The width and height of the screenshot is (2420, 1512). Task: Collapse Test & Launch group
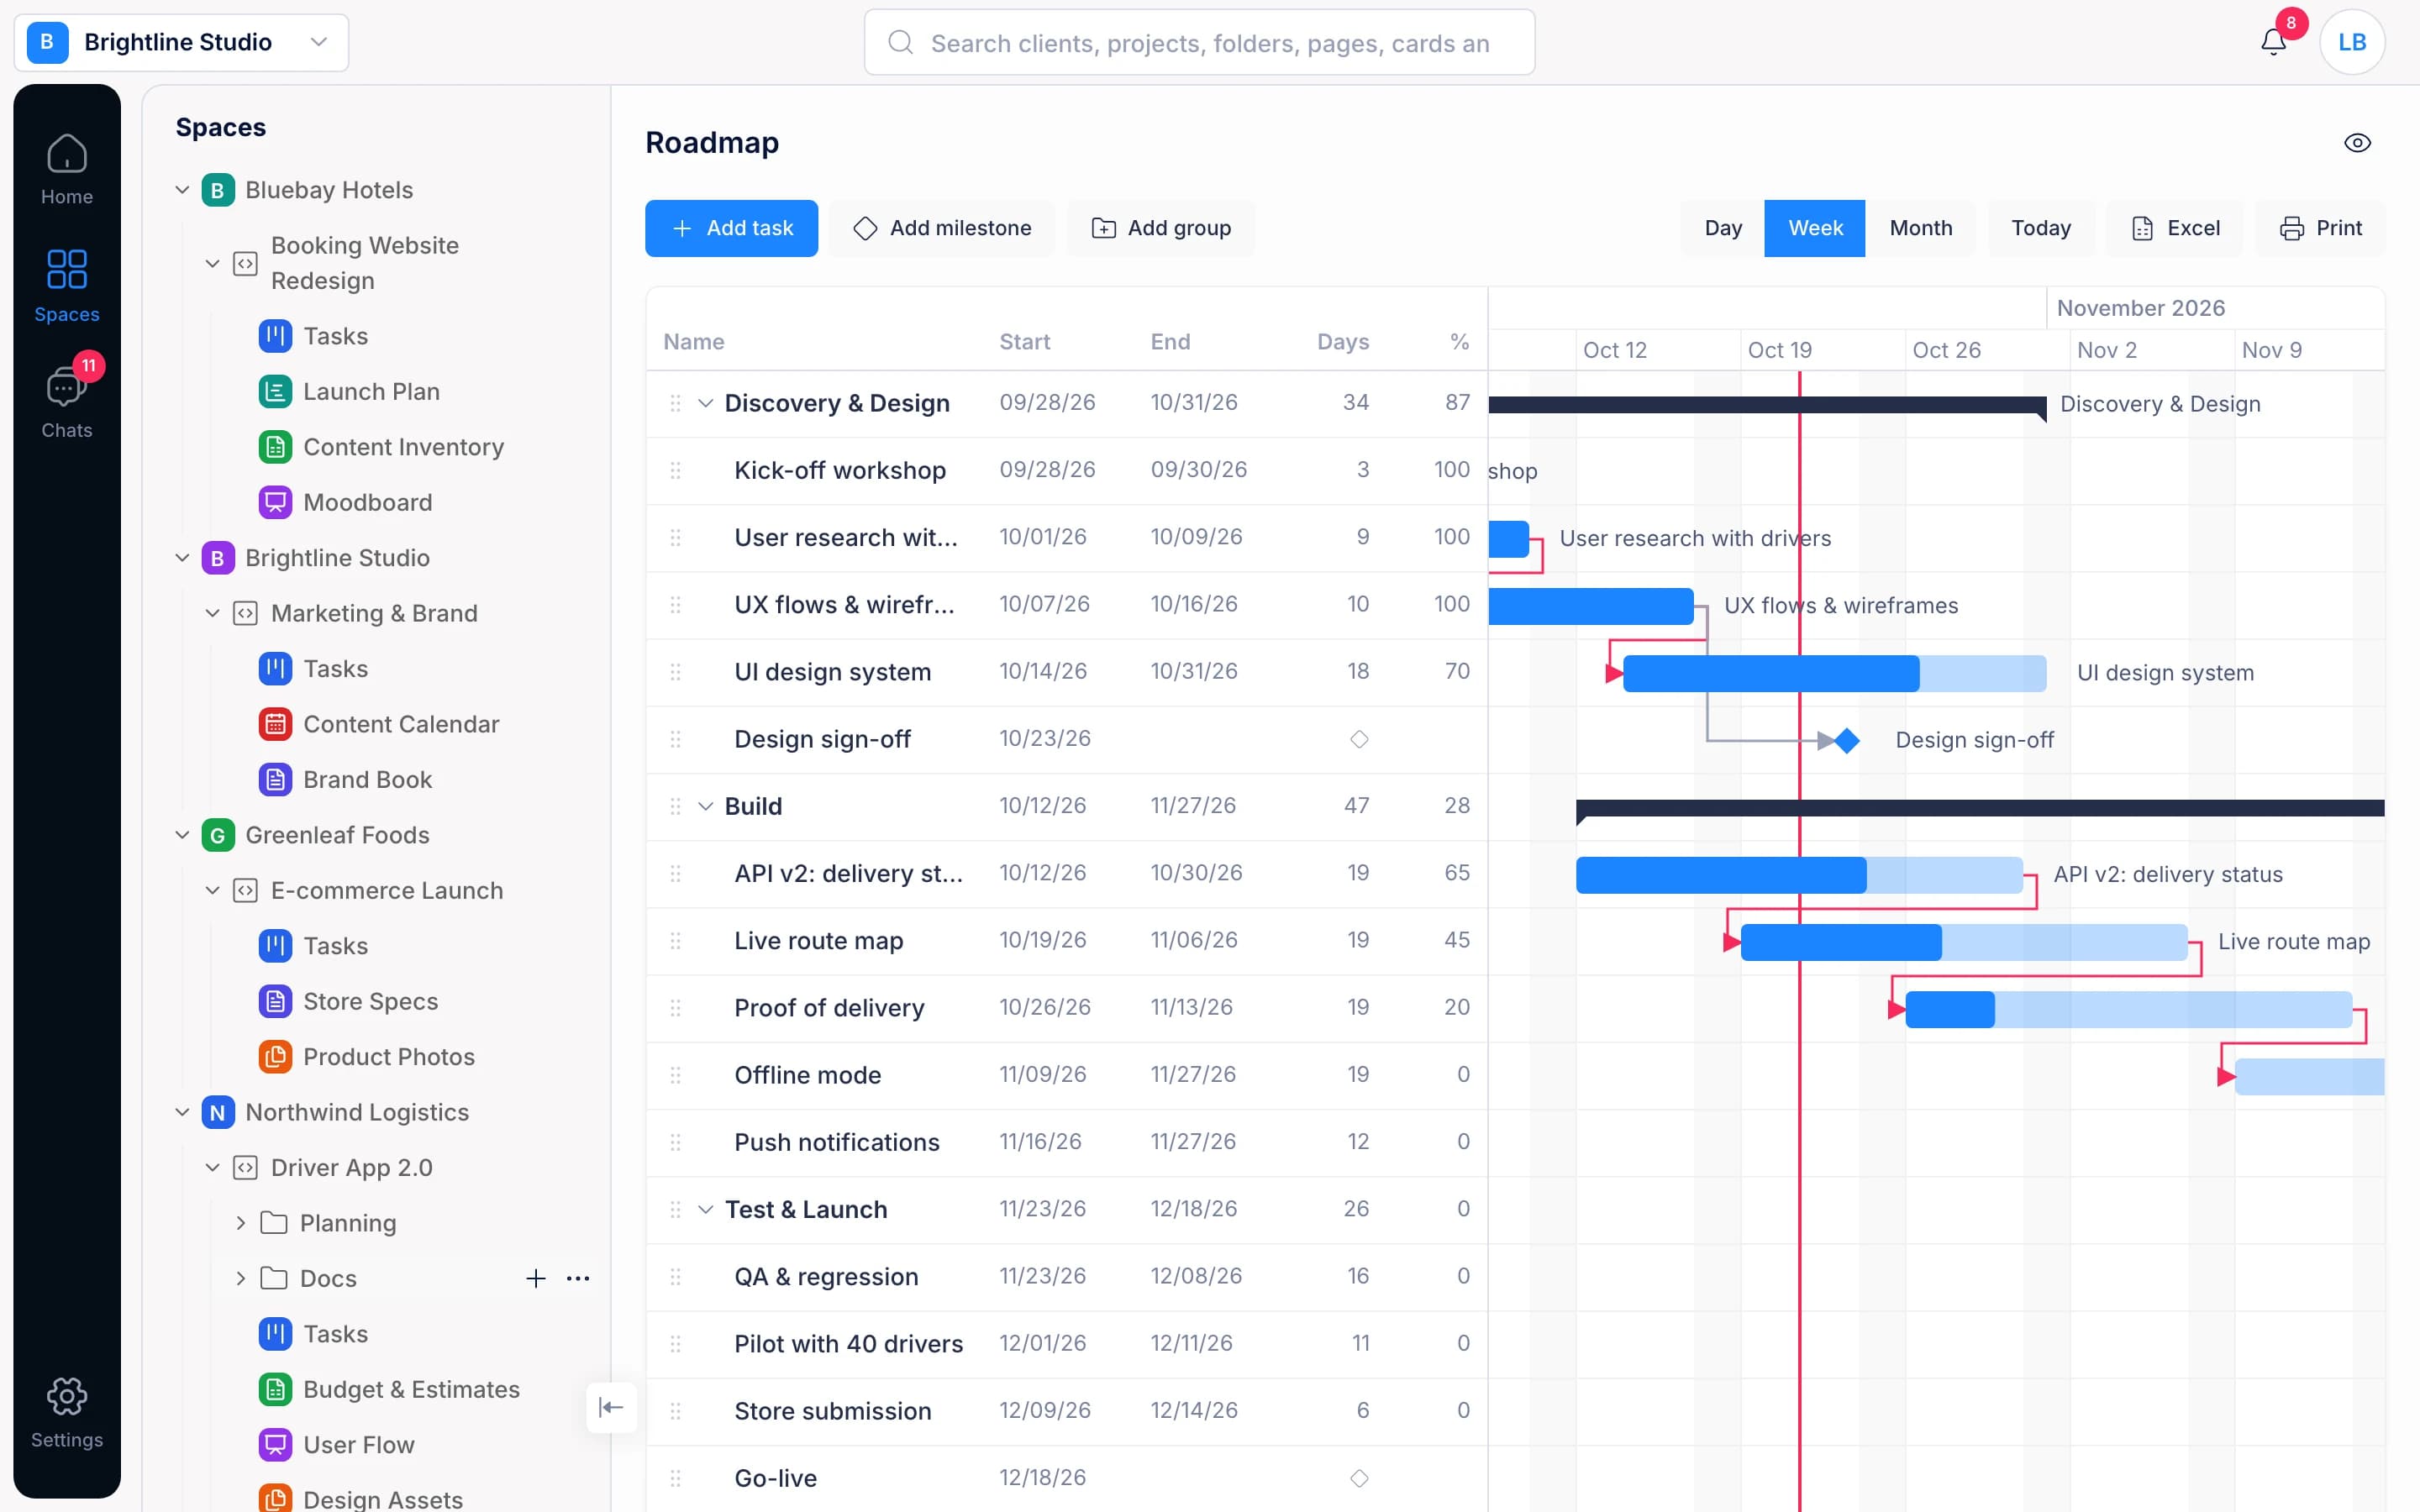pos(705,1209)
